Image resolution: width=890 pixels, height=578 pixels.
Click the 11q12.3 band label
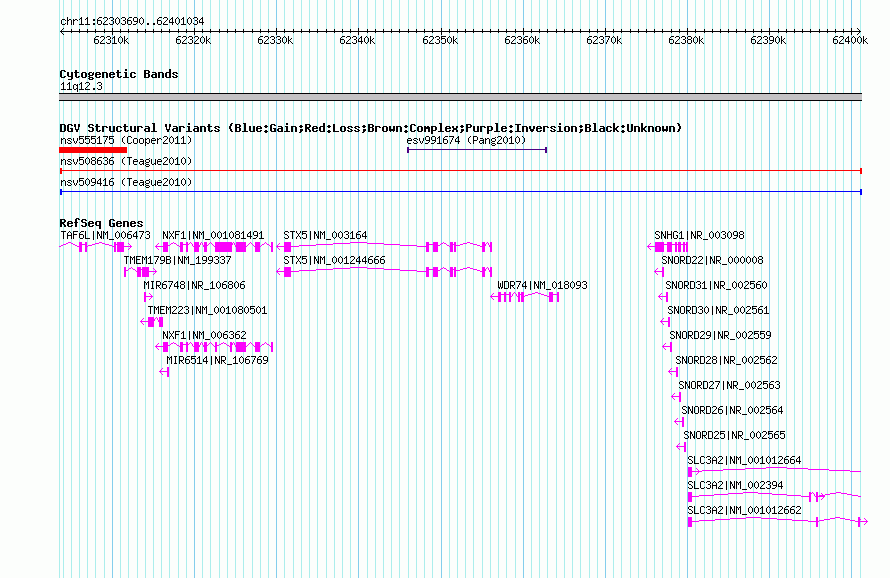(81, 86)
